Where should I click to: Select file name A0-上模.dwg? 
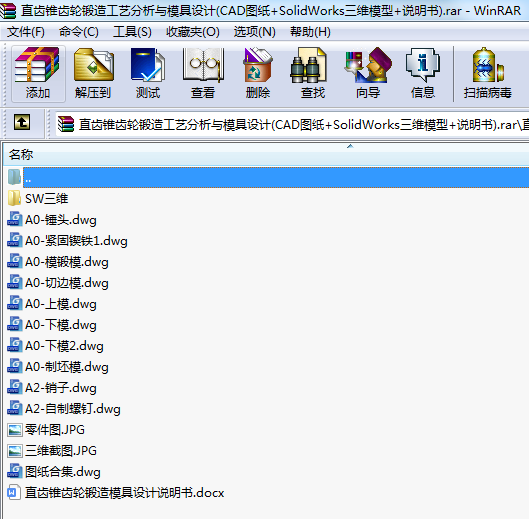61,304
